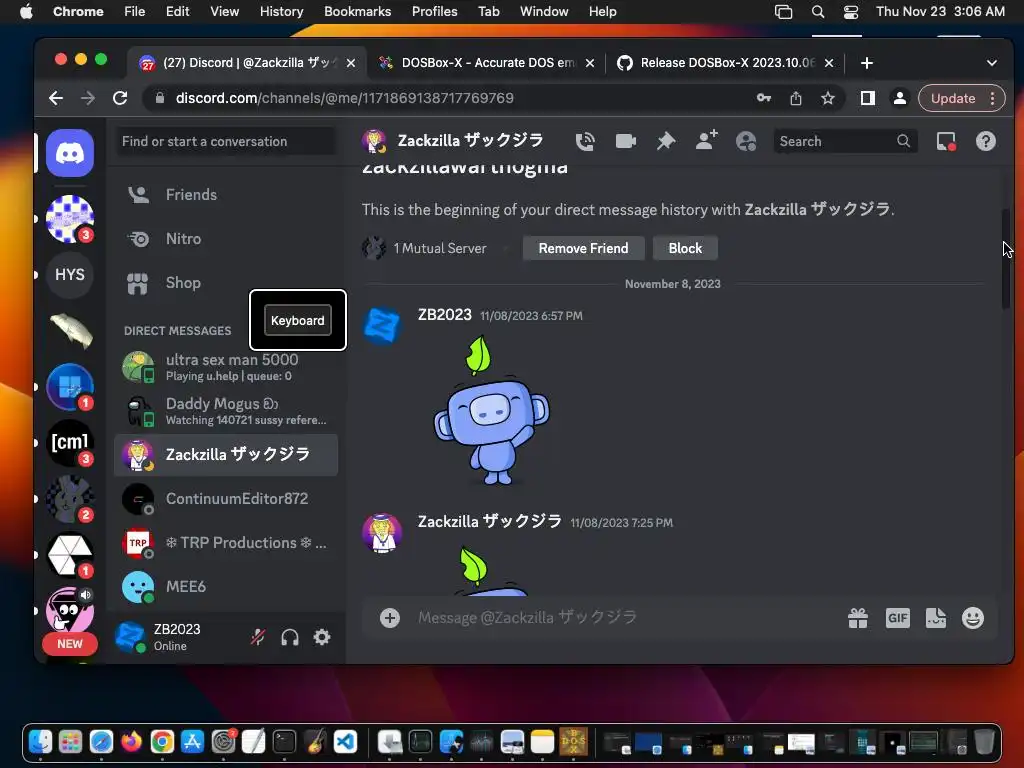Open User Settings gear
1024x768 pixels.
point(322,637)
